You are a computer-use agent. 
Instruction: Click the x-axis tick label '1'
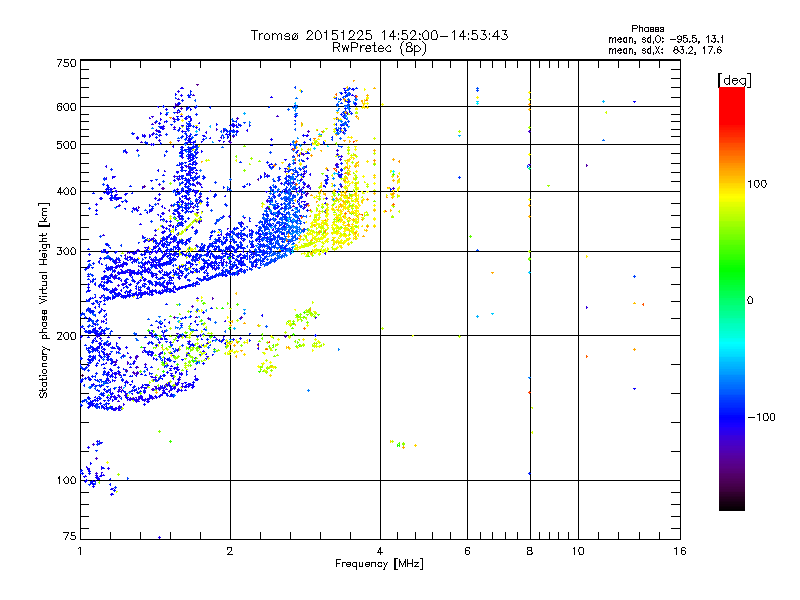(80, 551)
